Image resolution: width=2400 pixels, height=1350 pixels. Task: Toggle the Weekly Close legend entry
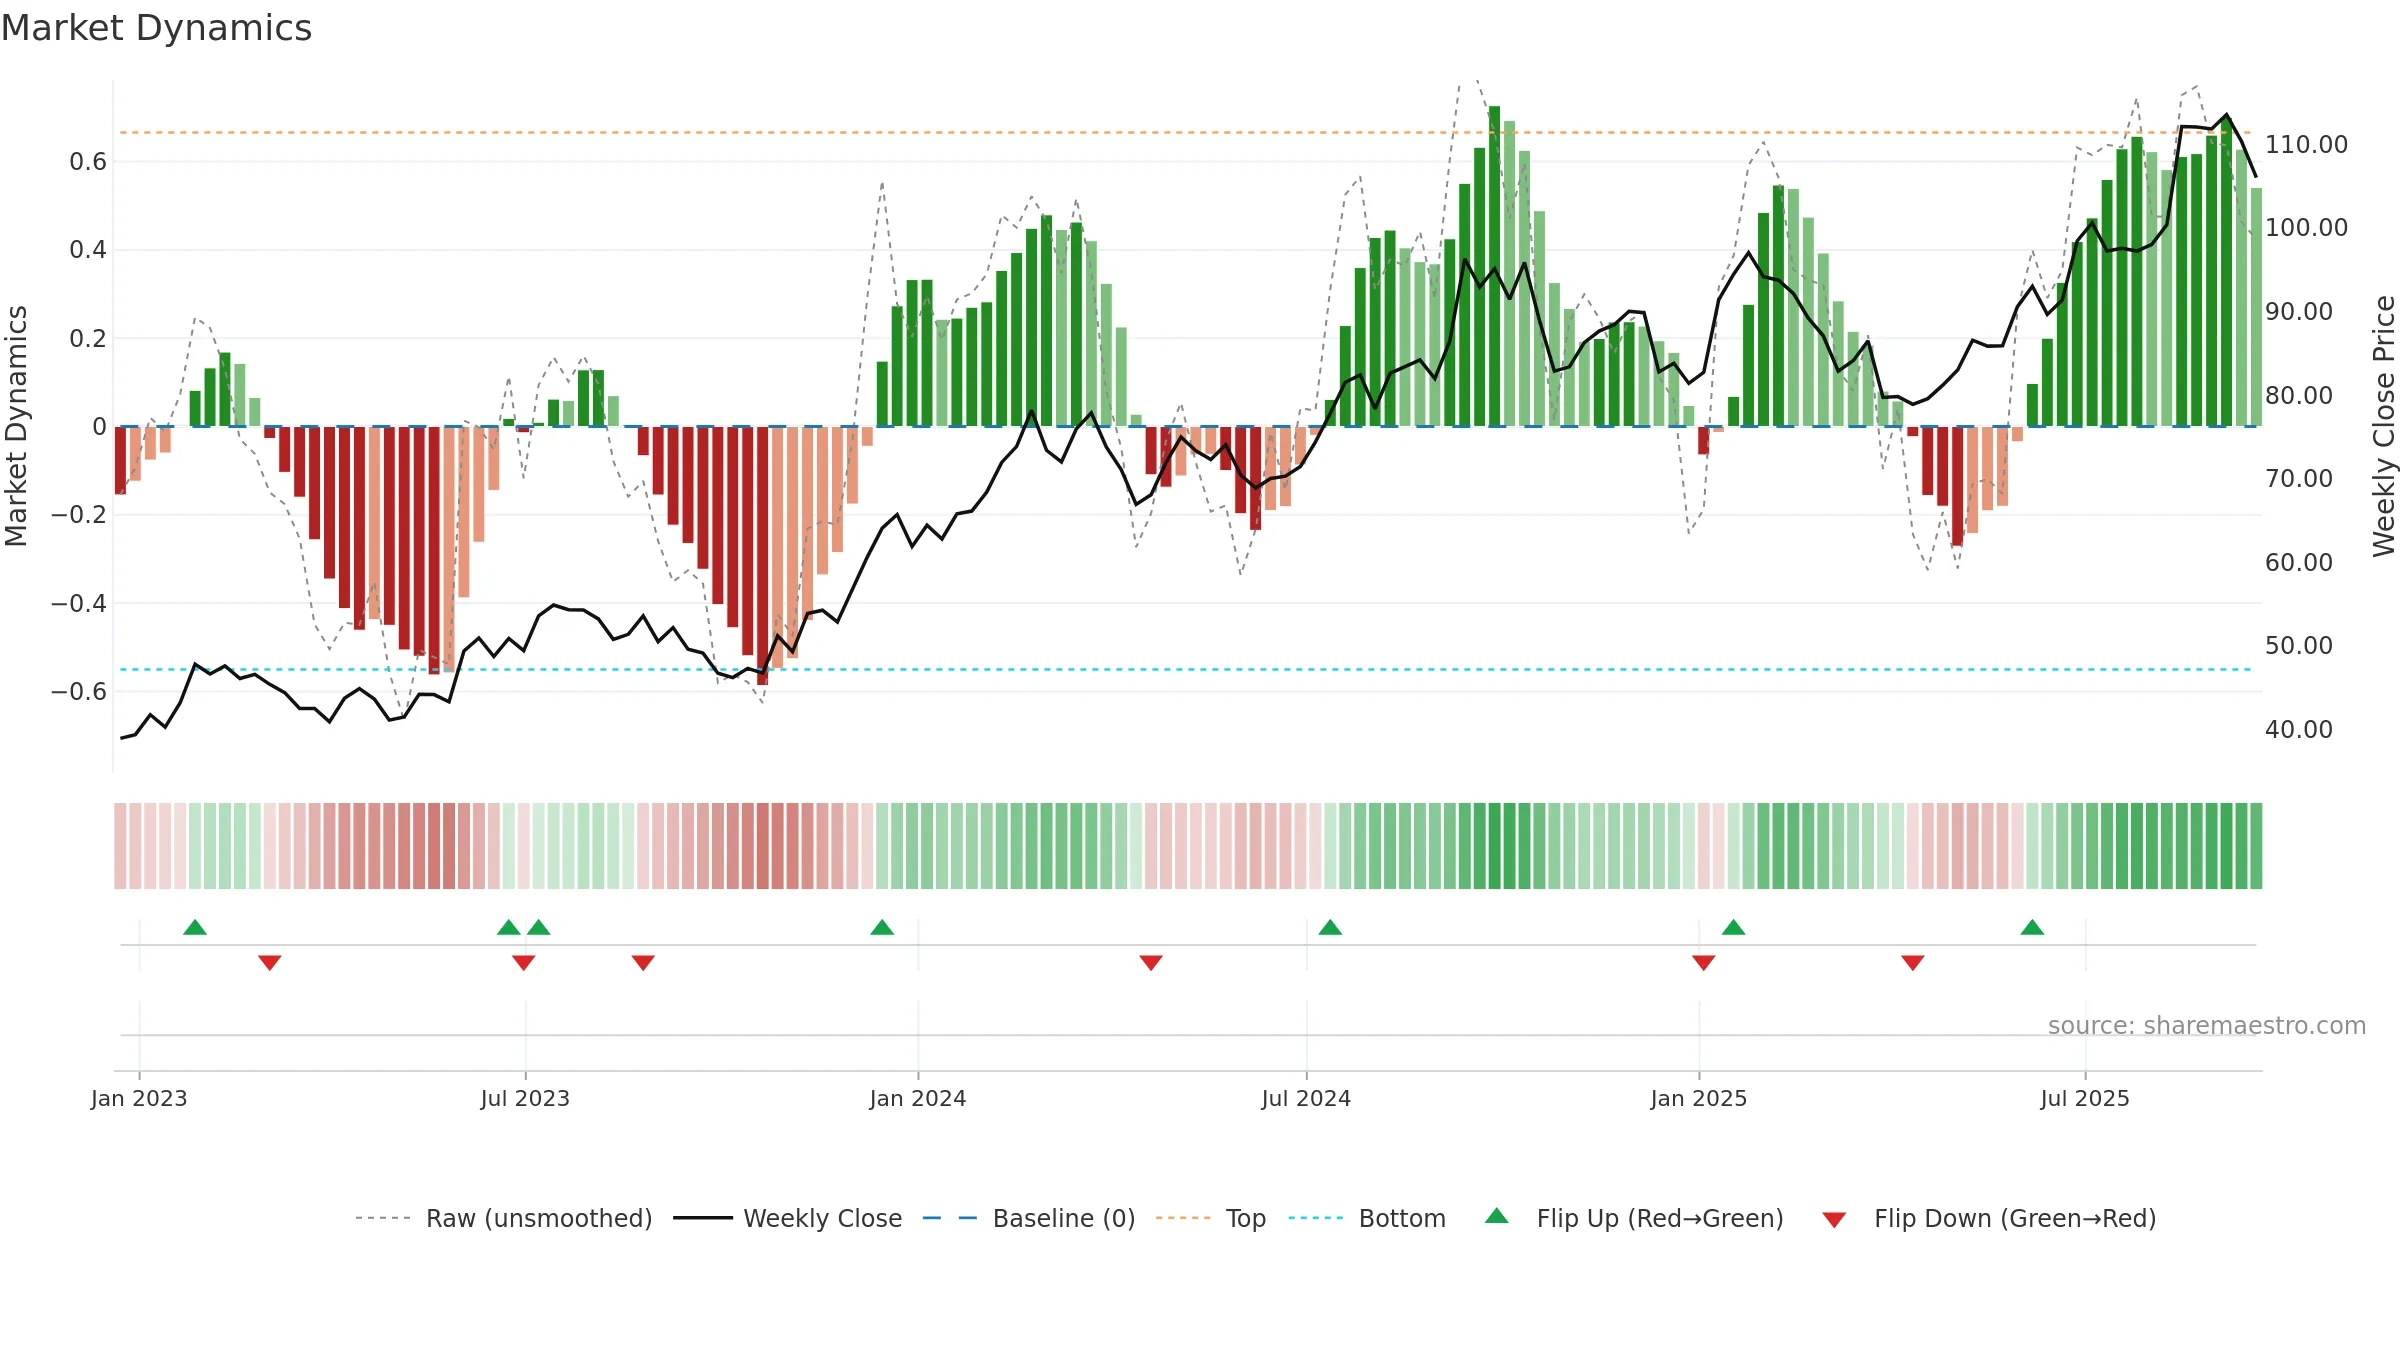[x=788, y=1218]
